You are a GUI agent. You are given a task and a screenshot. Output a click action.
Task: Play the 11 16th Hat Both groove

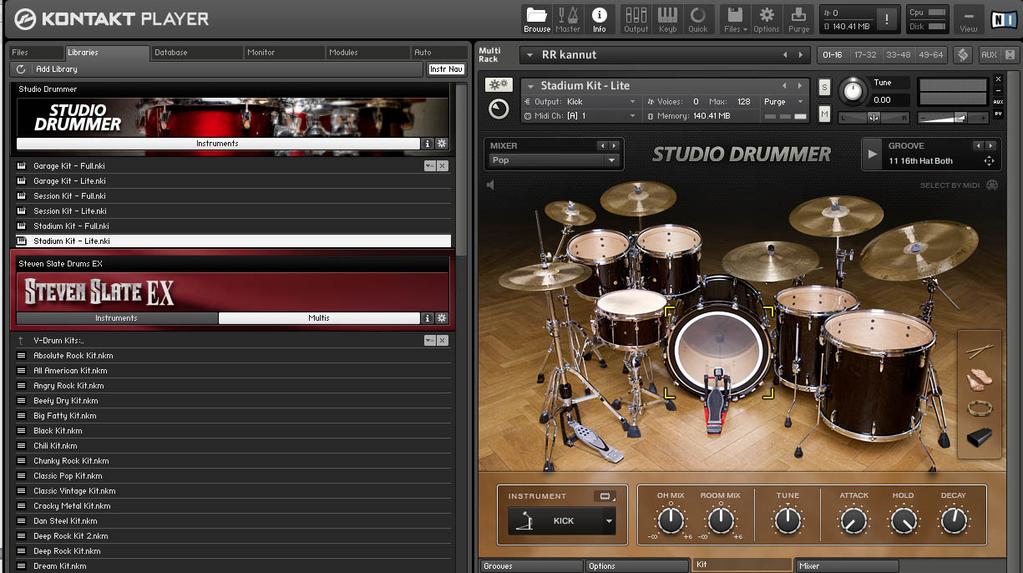tap(872, 154)
